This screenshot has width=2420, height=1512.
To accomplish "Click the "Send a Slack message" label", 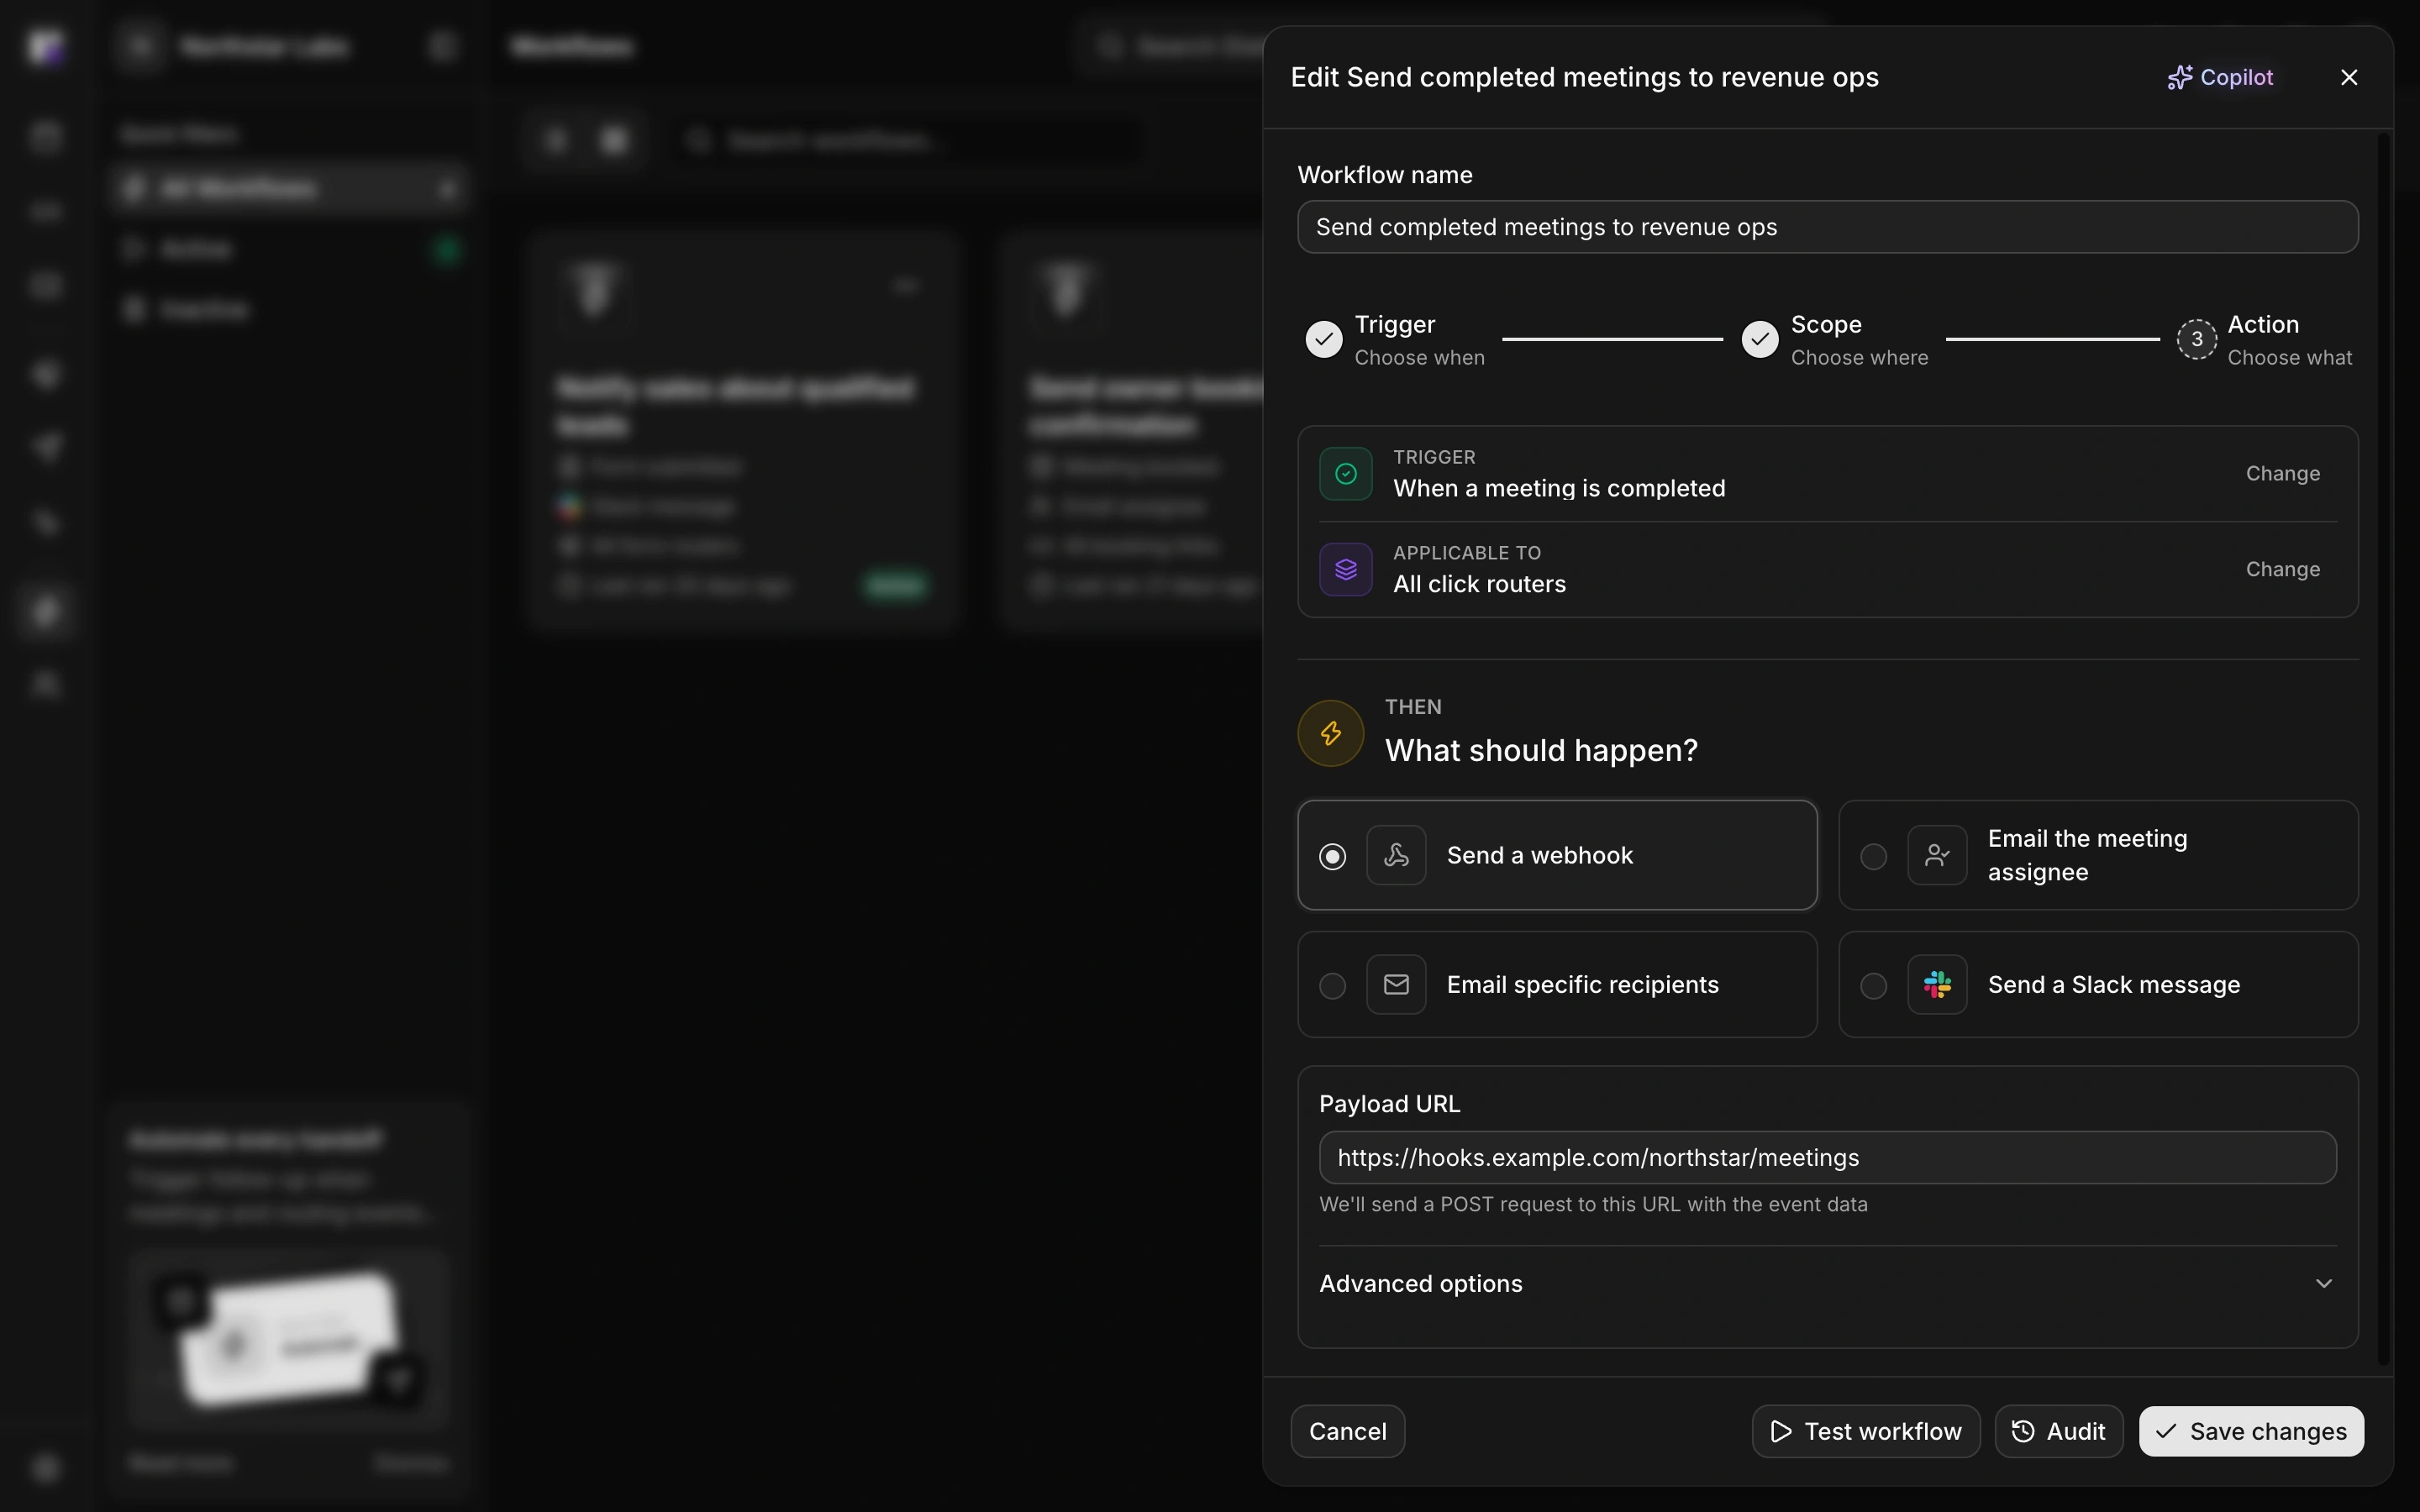I will coord(2113,985).
